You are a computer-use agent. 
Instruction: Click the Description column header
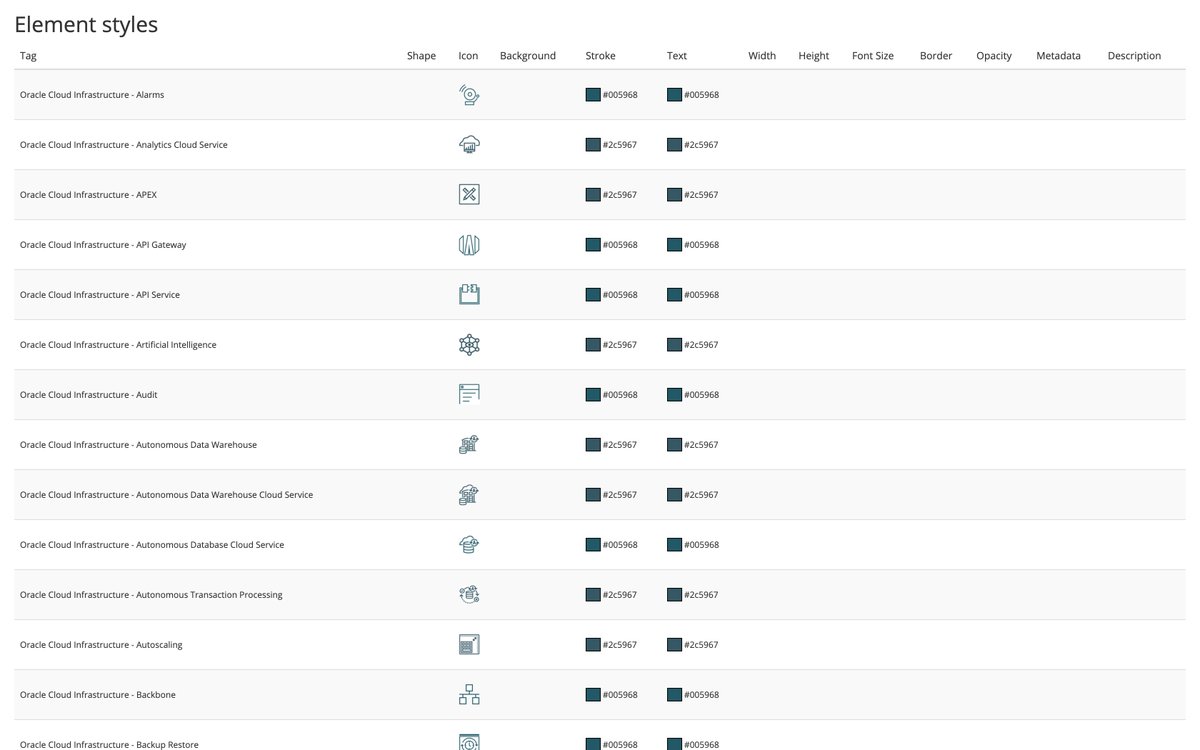tap(1134, 56)
